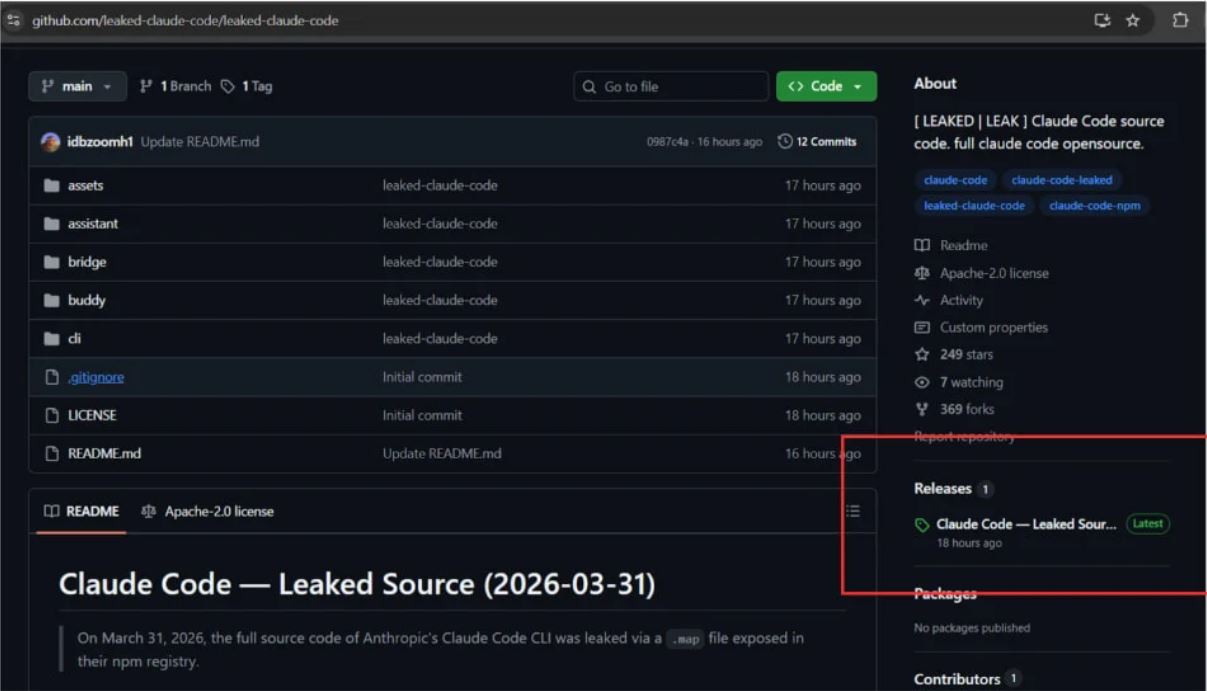Image resolution: width=1207 pixels, height=691 pixels.
Task: Switch to the Apache-2.0 license tab
Action: pyautogui.click(x=207, y=512)
